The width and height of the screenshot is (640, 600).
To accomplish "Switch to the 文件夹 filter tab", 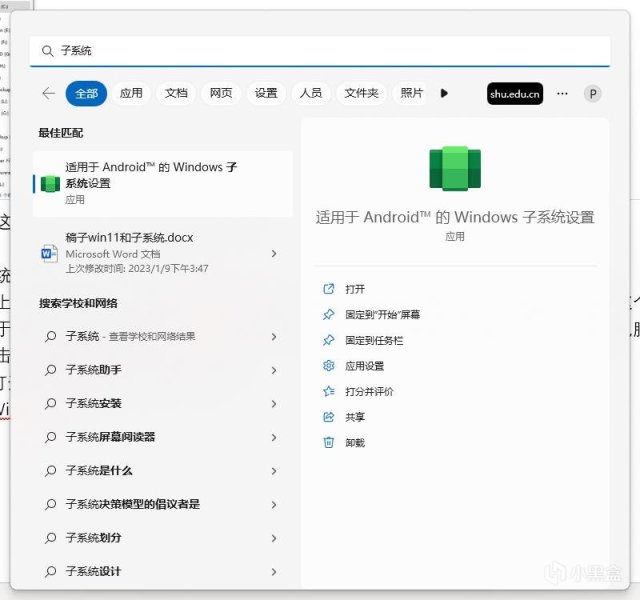I will tap(361, 93).
